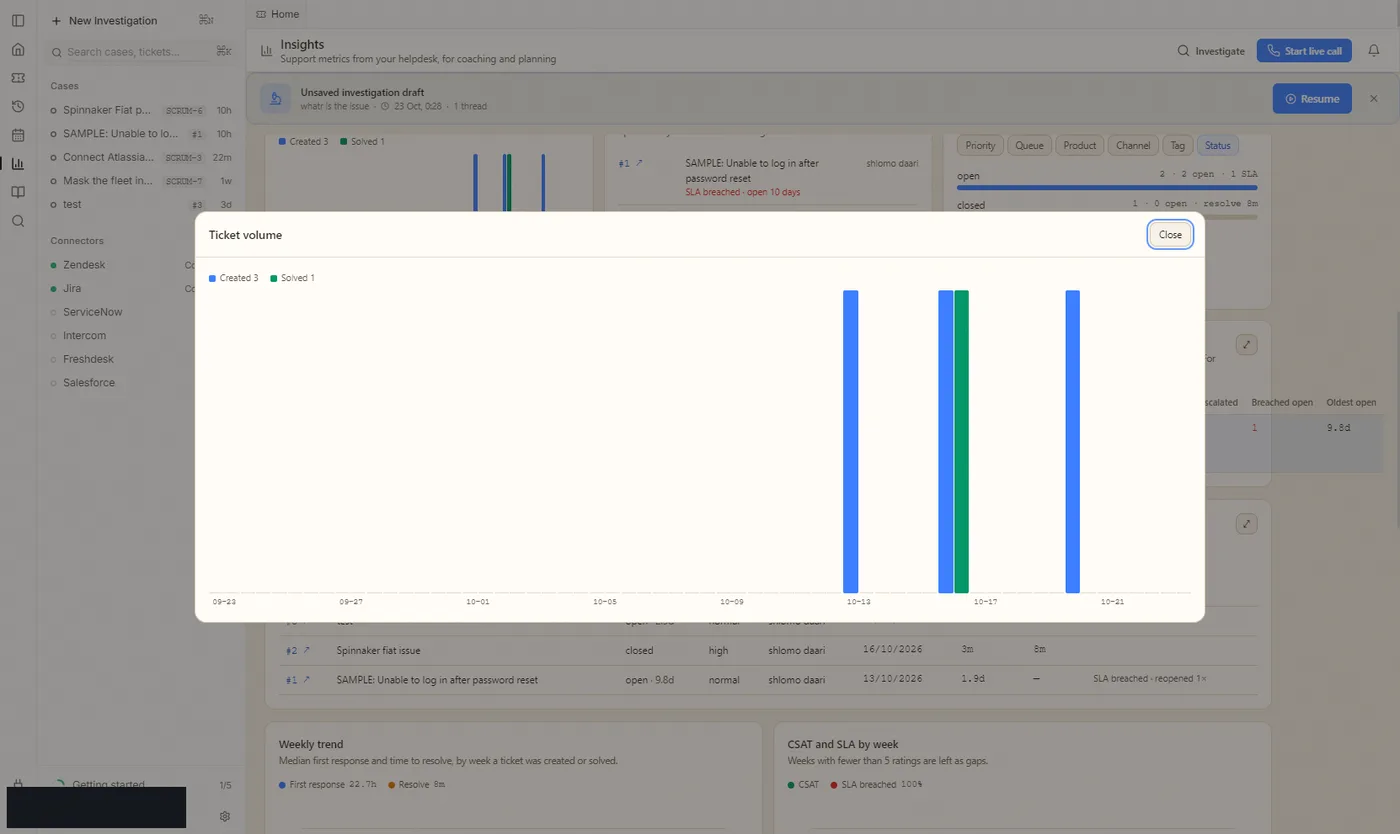
Task: Focus the Search cases, tickets field
Action: [x=139, y=52]
